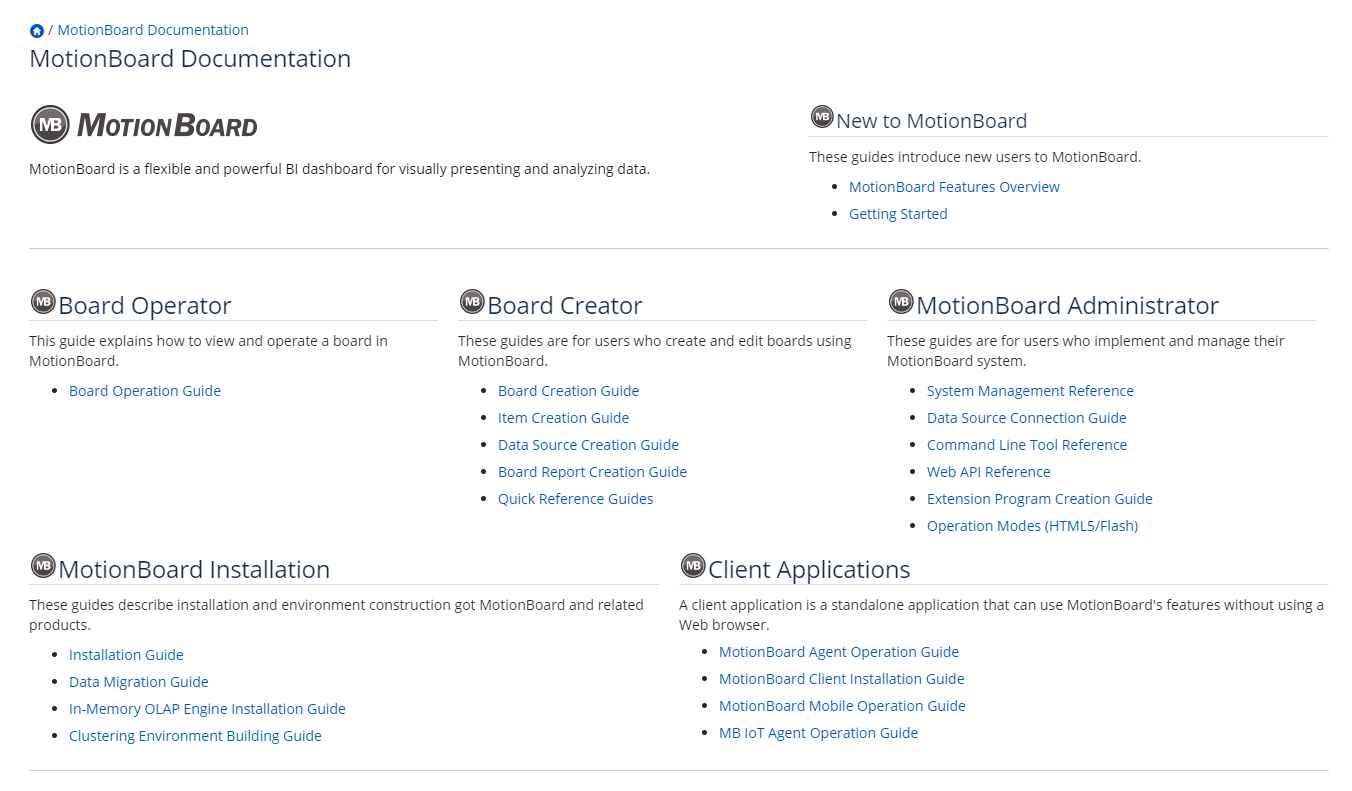Click MB icon beside New to MotionBoard

tap(821, 117)
